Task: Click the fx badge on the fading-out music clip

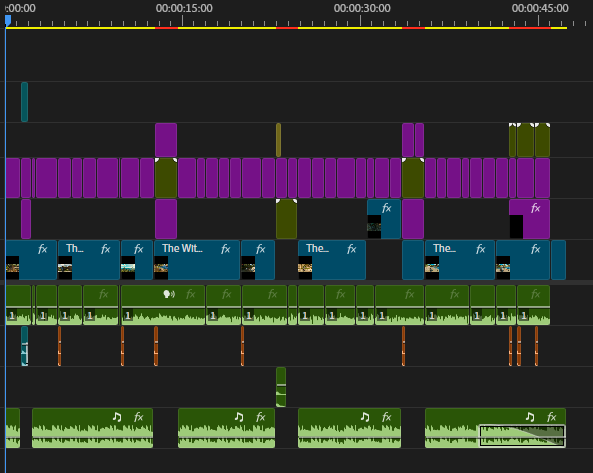Action: 551,417
